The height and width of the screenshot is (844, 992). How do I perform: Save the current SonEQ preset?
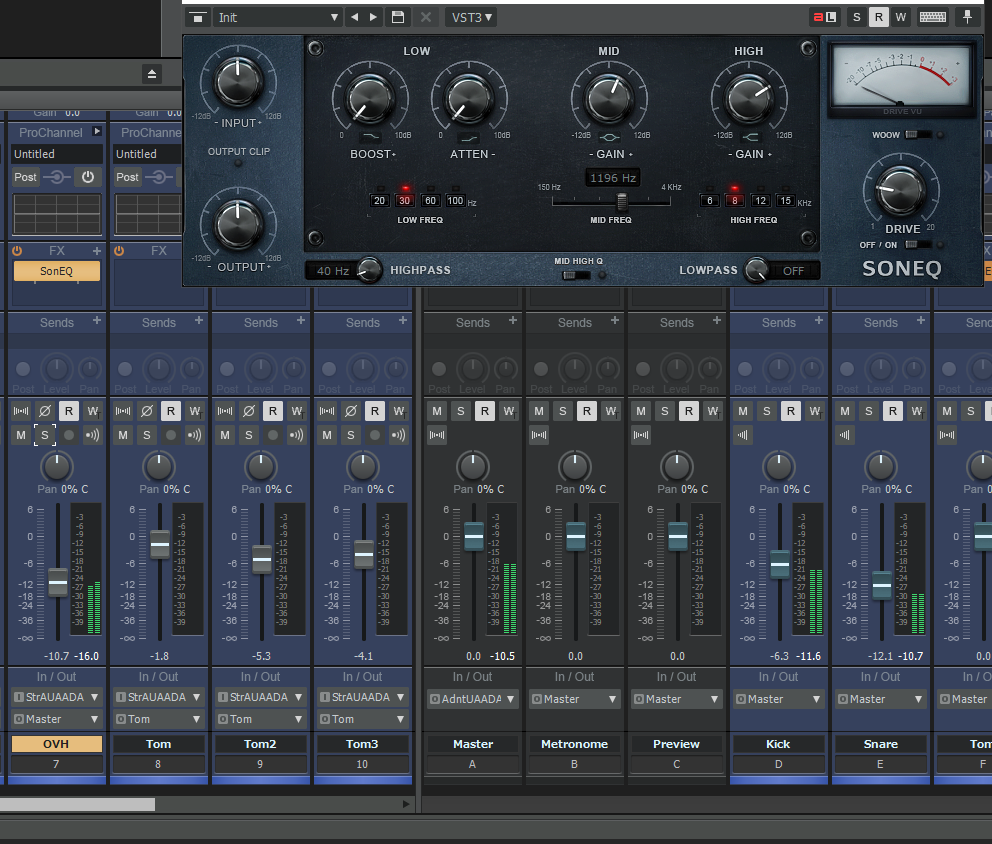click(398, 17)
